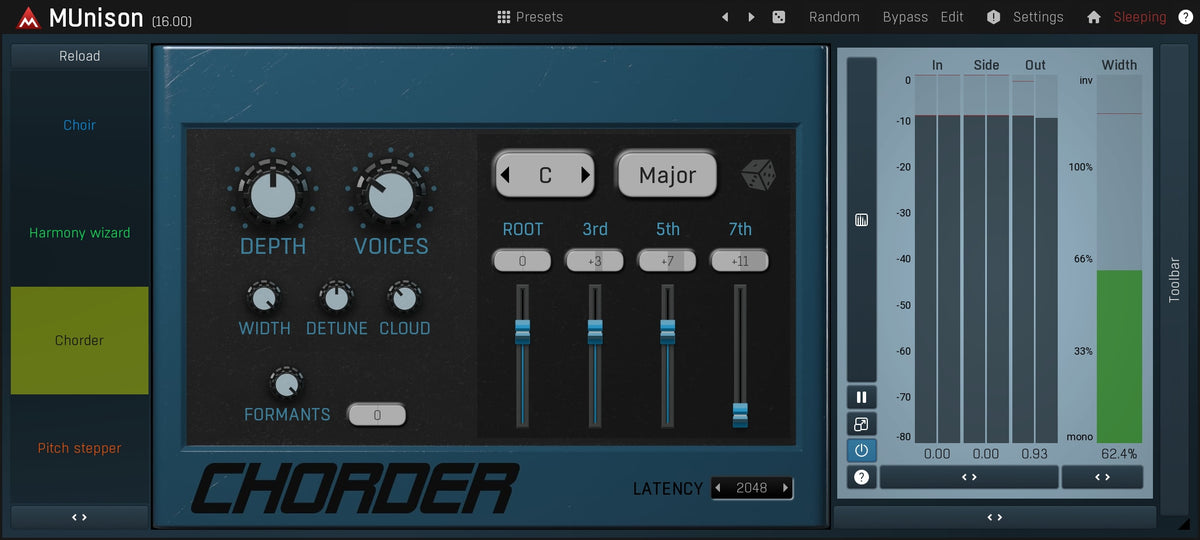The height and width of the screenshot is (540, 1200).
Task: Click the FORMANTS knob
Action: tap(287, 383)
